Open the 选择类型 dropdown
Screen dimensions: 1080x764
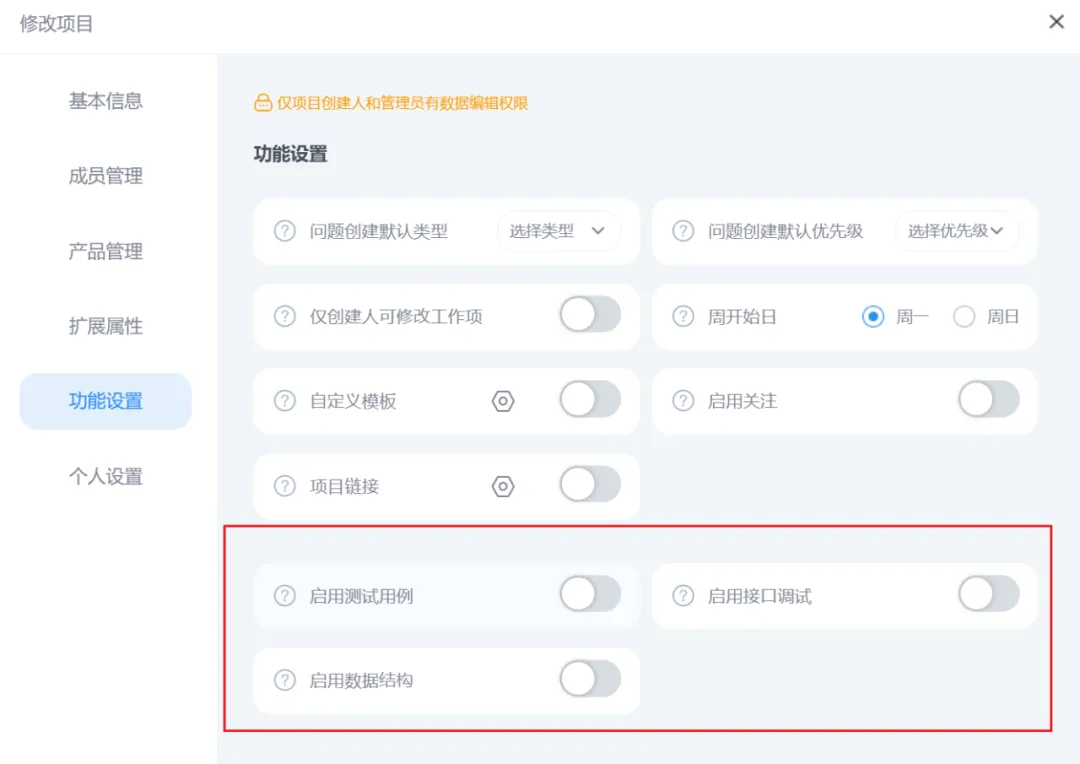[x=558, y=231]
